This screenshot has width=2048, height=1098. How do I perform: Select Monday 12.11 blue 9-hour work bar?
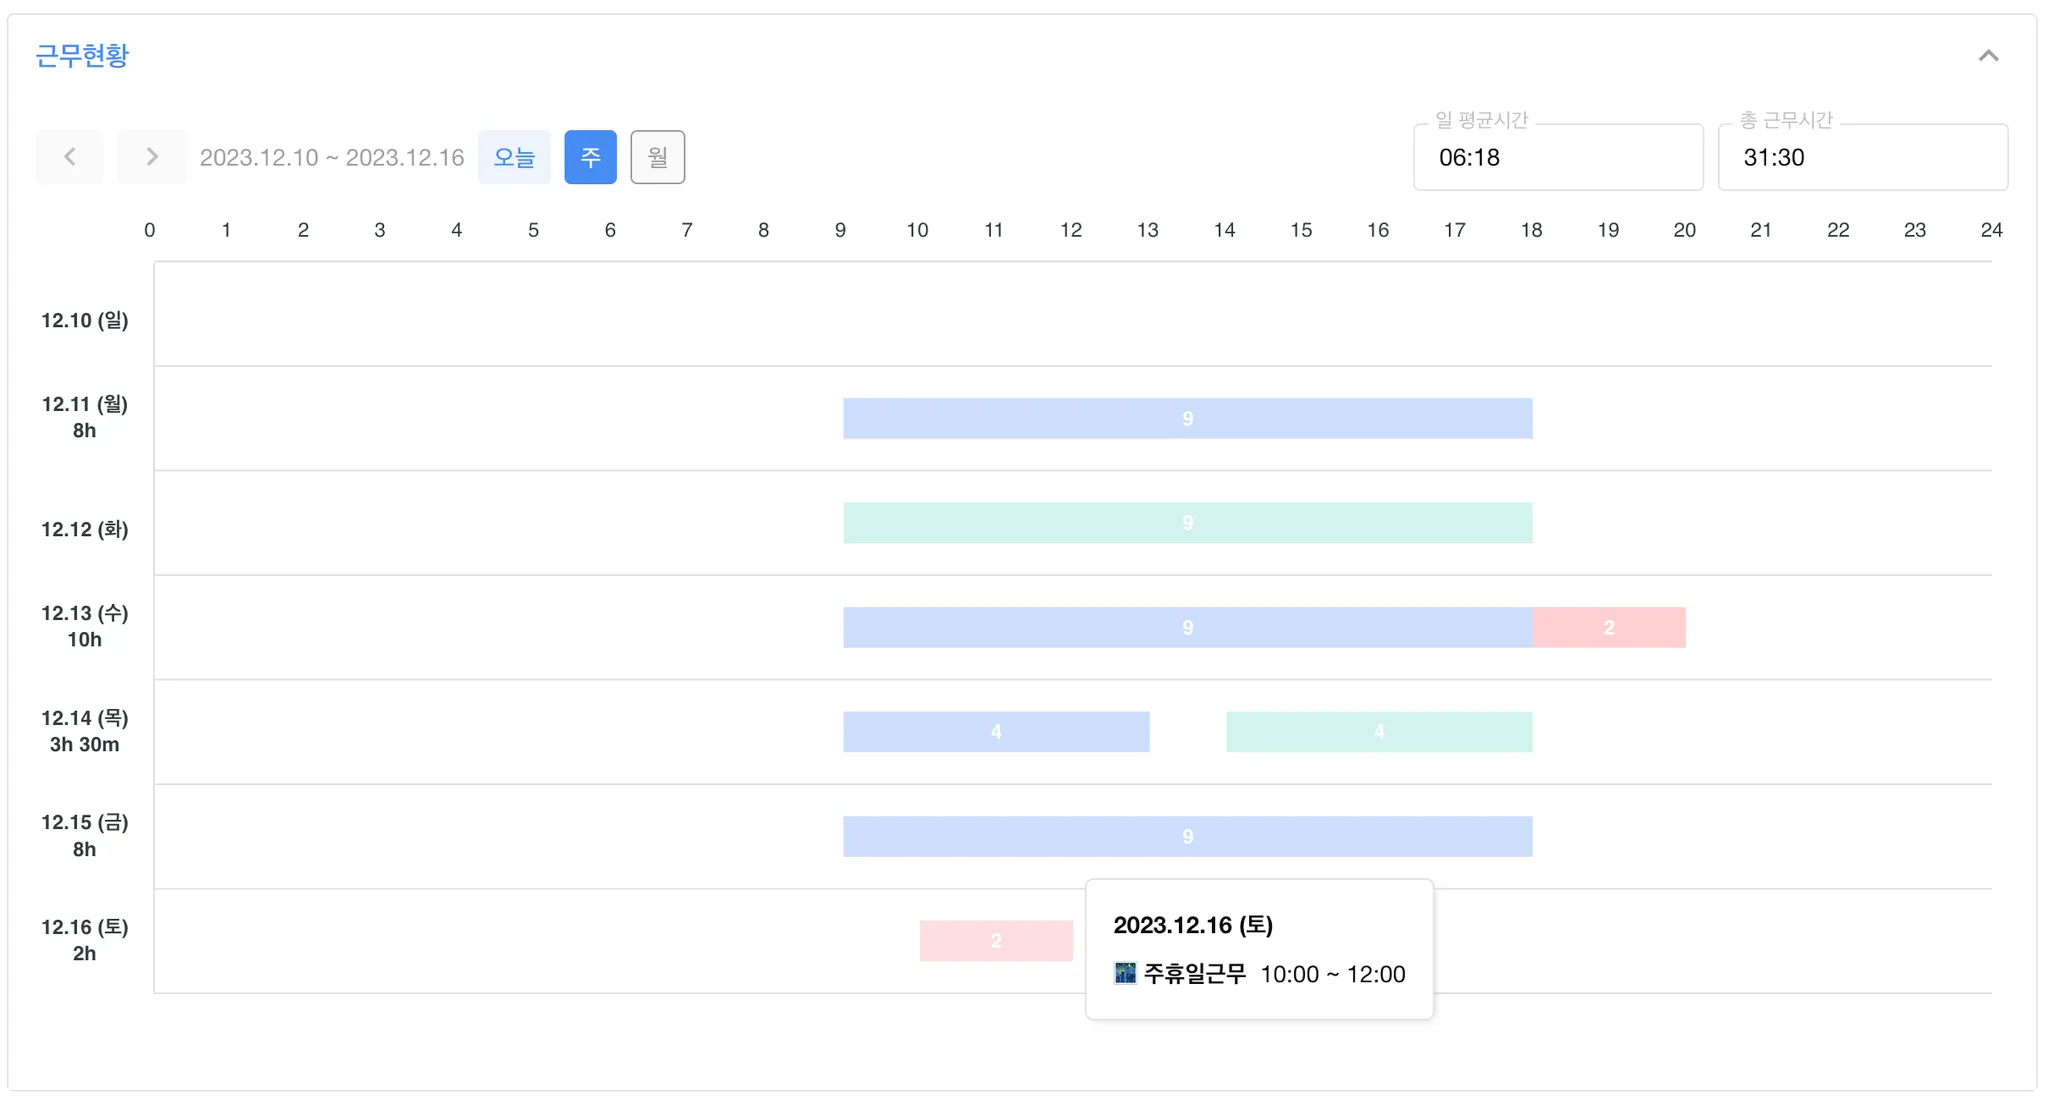tap(1187, 418)
